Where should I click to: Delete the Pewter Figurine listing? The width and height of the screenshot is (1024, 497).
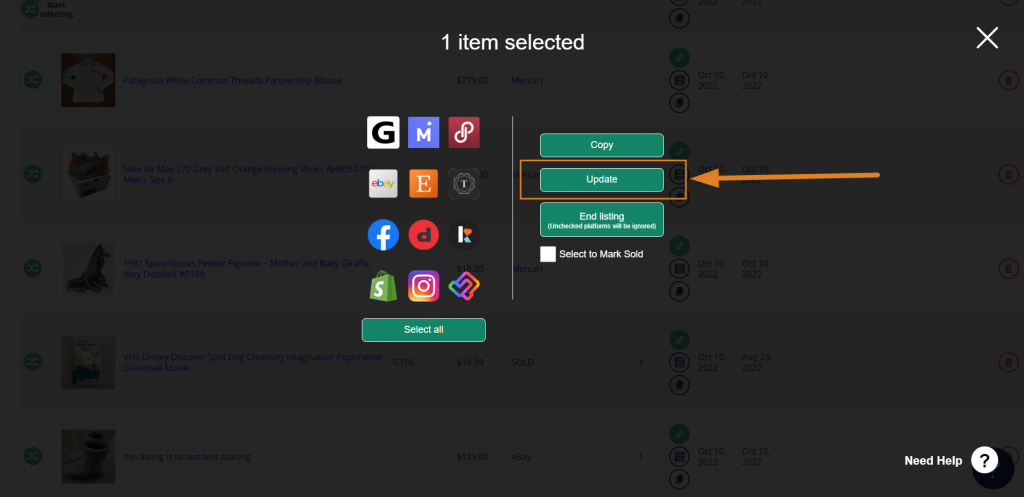[1008, 268]
